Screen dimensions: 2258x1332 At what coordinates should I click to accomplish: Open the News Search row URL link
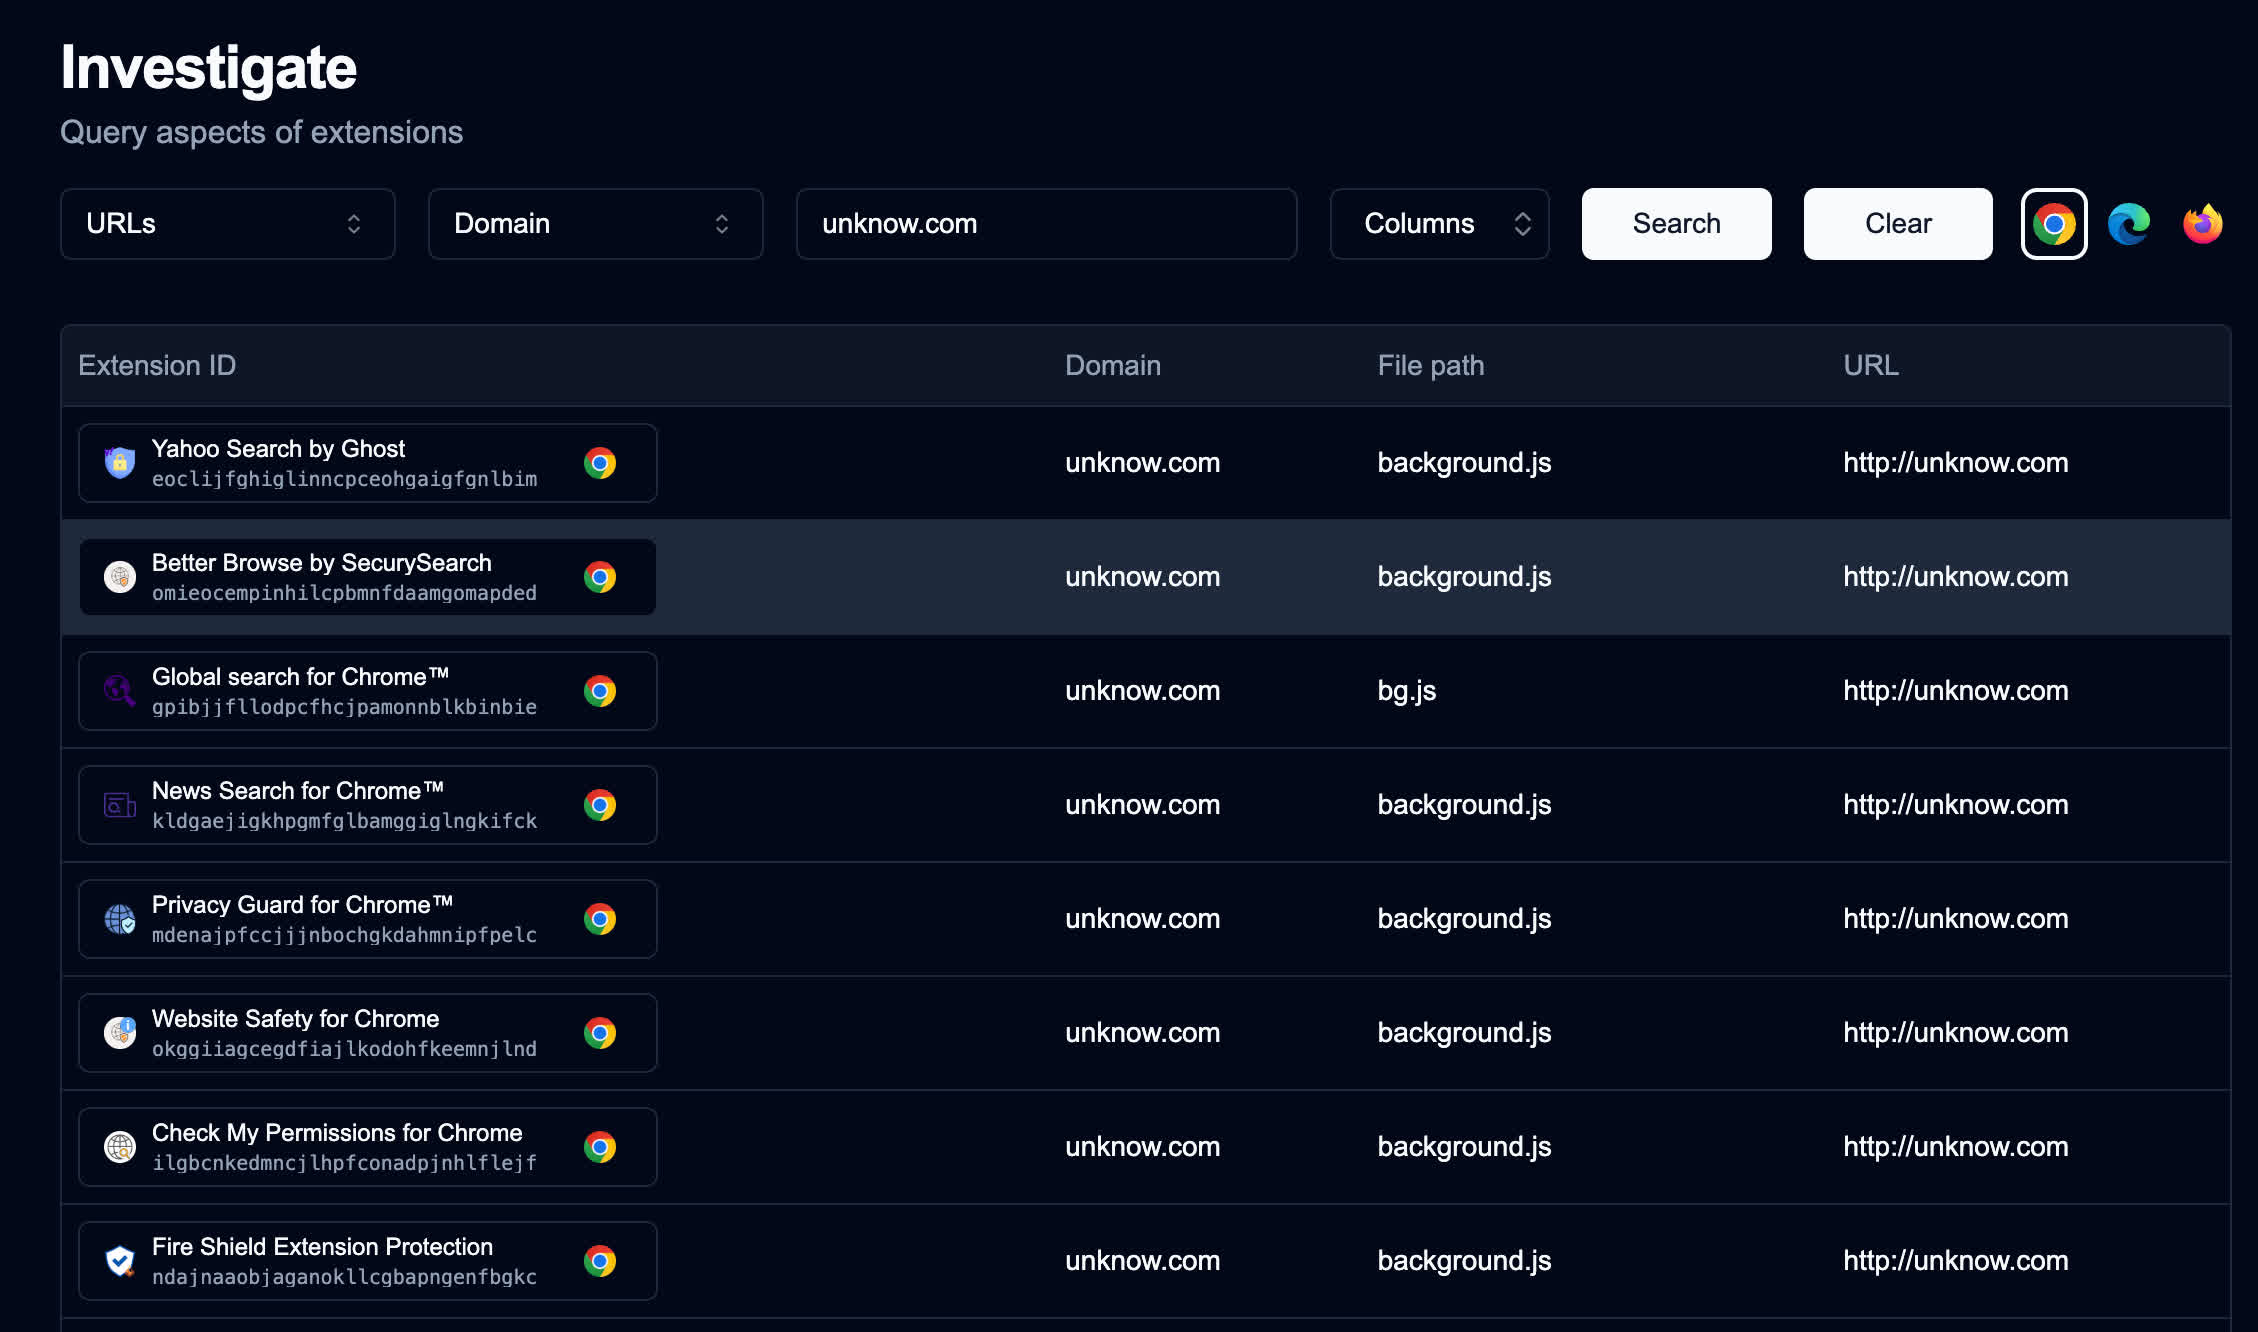[1955, 805]
